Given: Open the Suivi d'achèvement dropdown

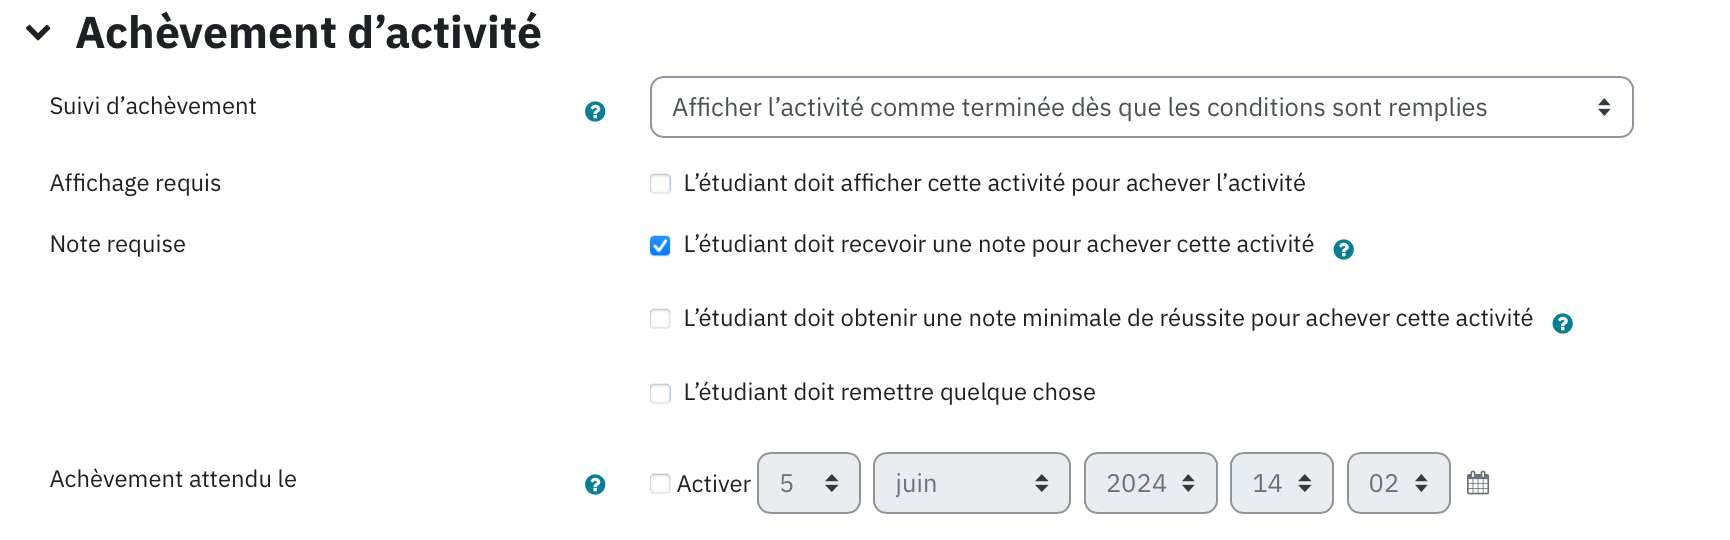Looking at the screenshot, I should point(1141,107).
